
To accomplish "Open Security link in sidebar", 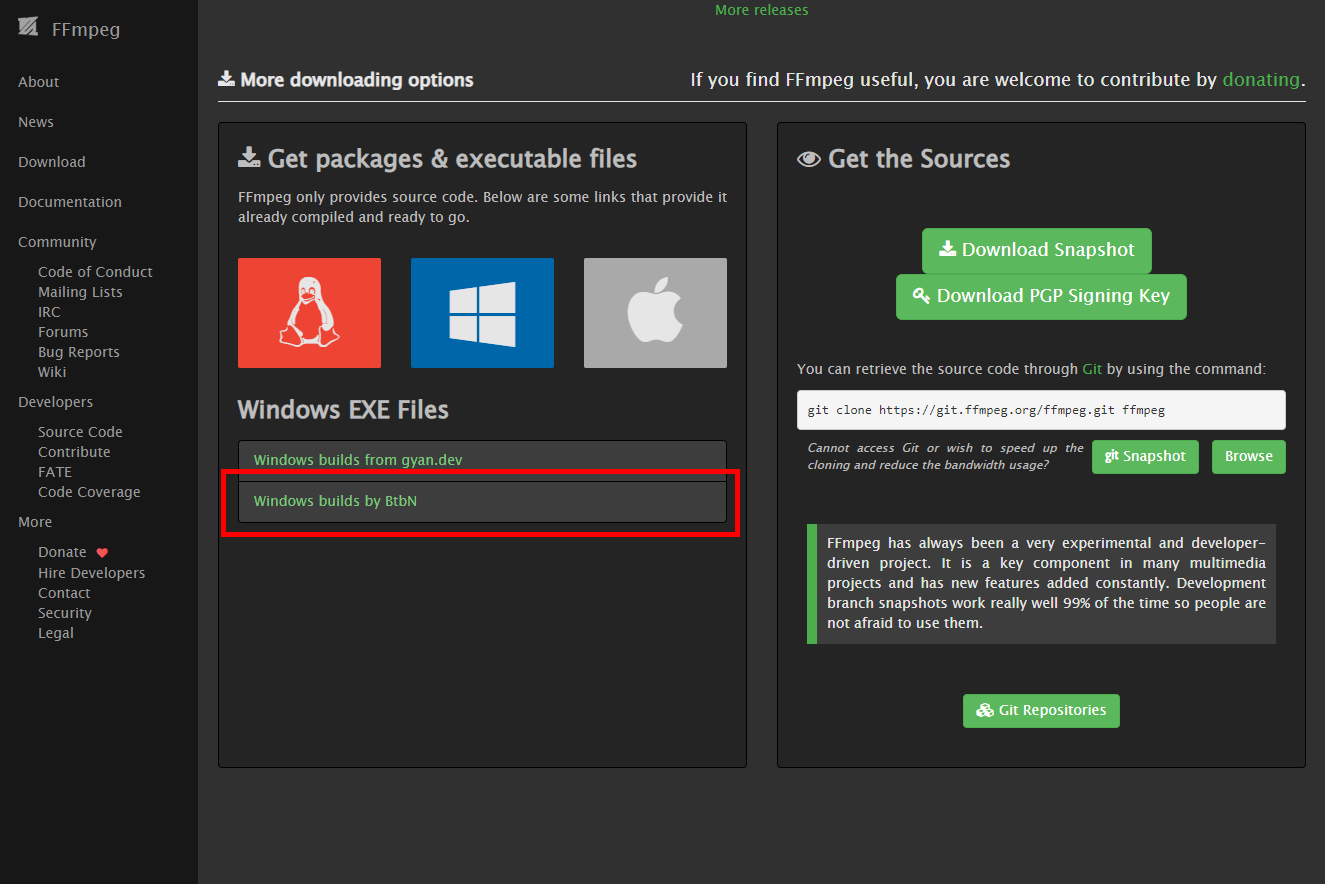I will (65, 613).
